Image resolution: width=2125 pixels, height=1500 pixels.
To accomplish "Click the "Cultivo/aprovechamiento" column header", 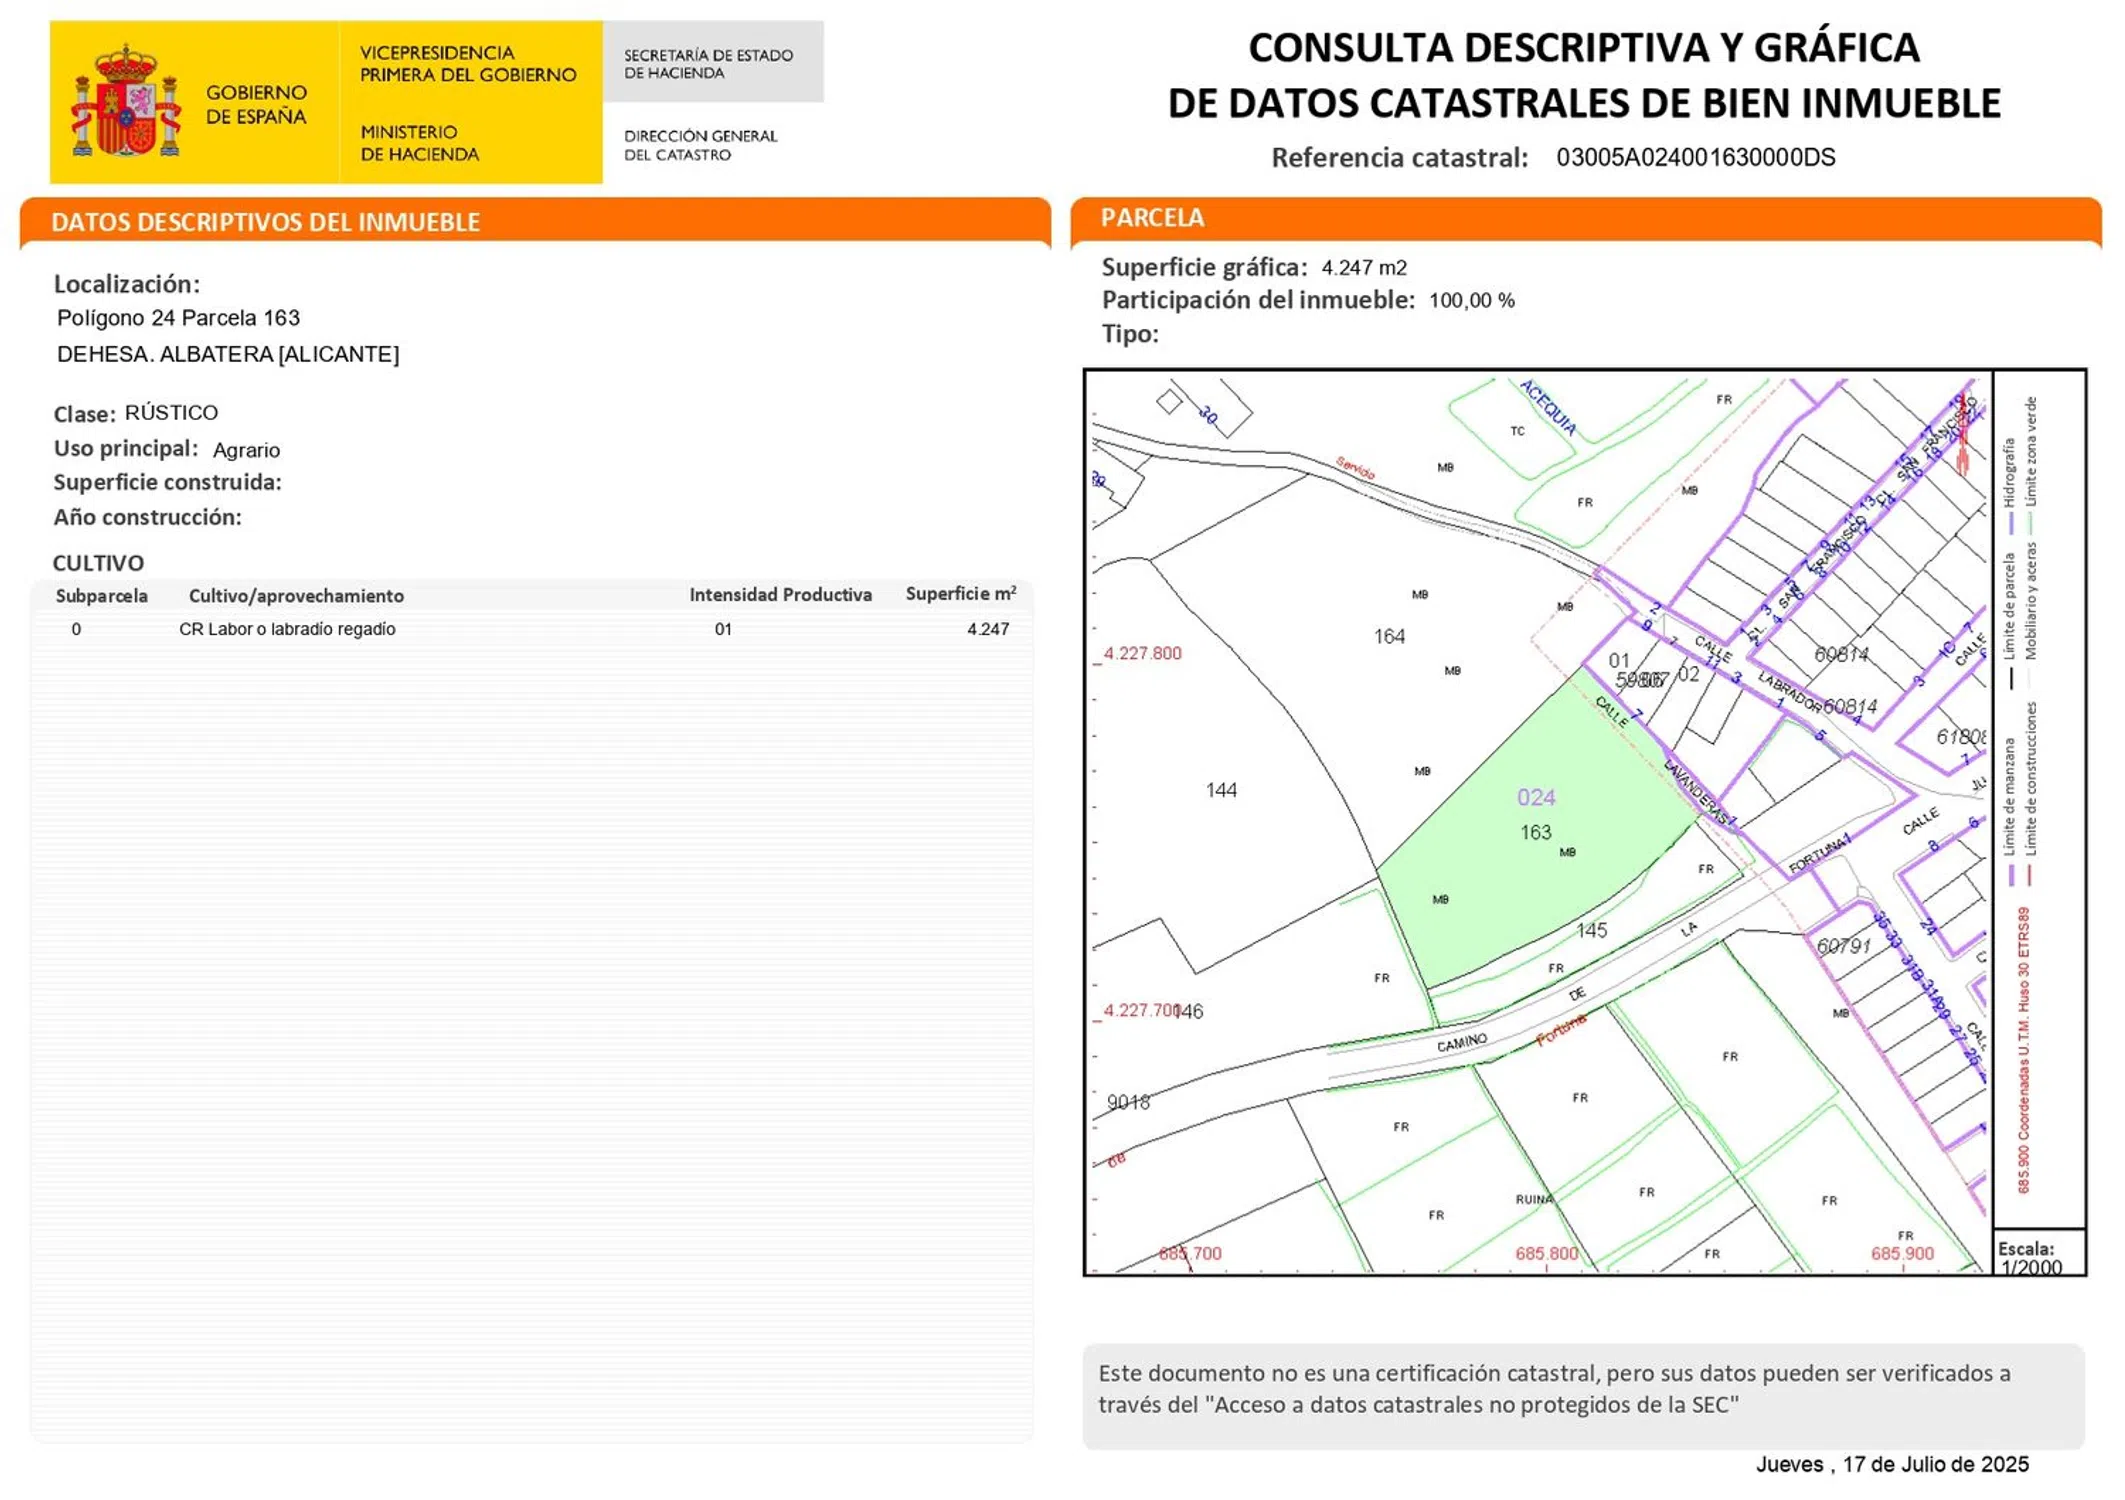I will pyautogui.click(x=296, y=596).
